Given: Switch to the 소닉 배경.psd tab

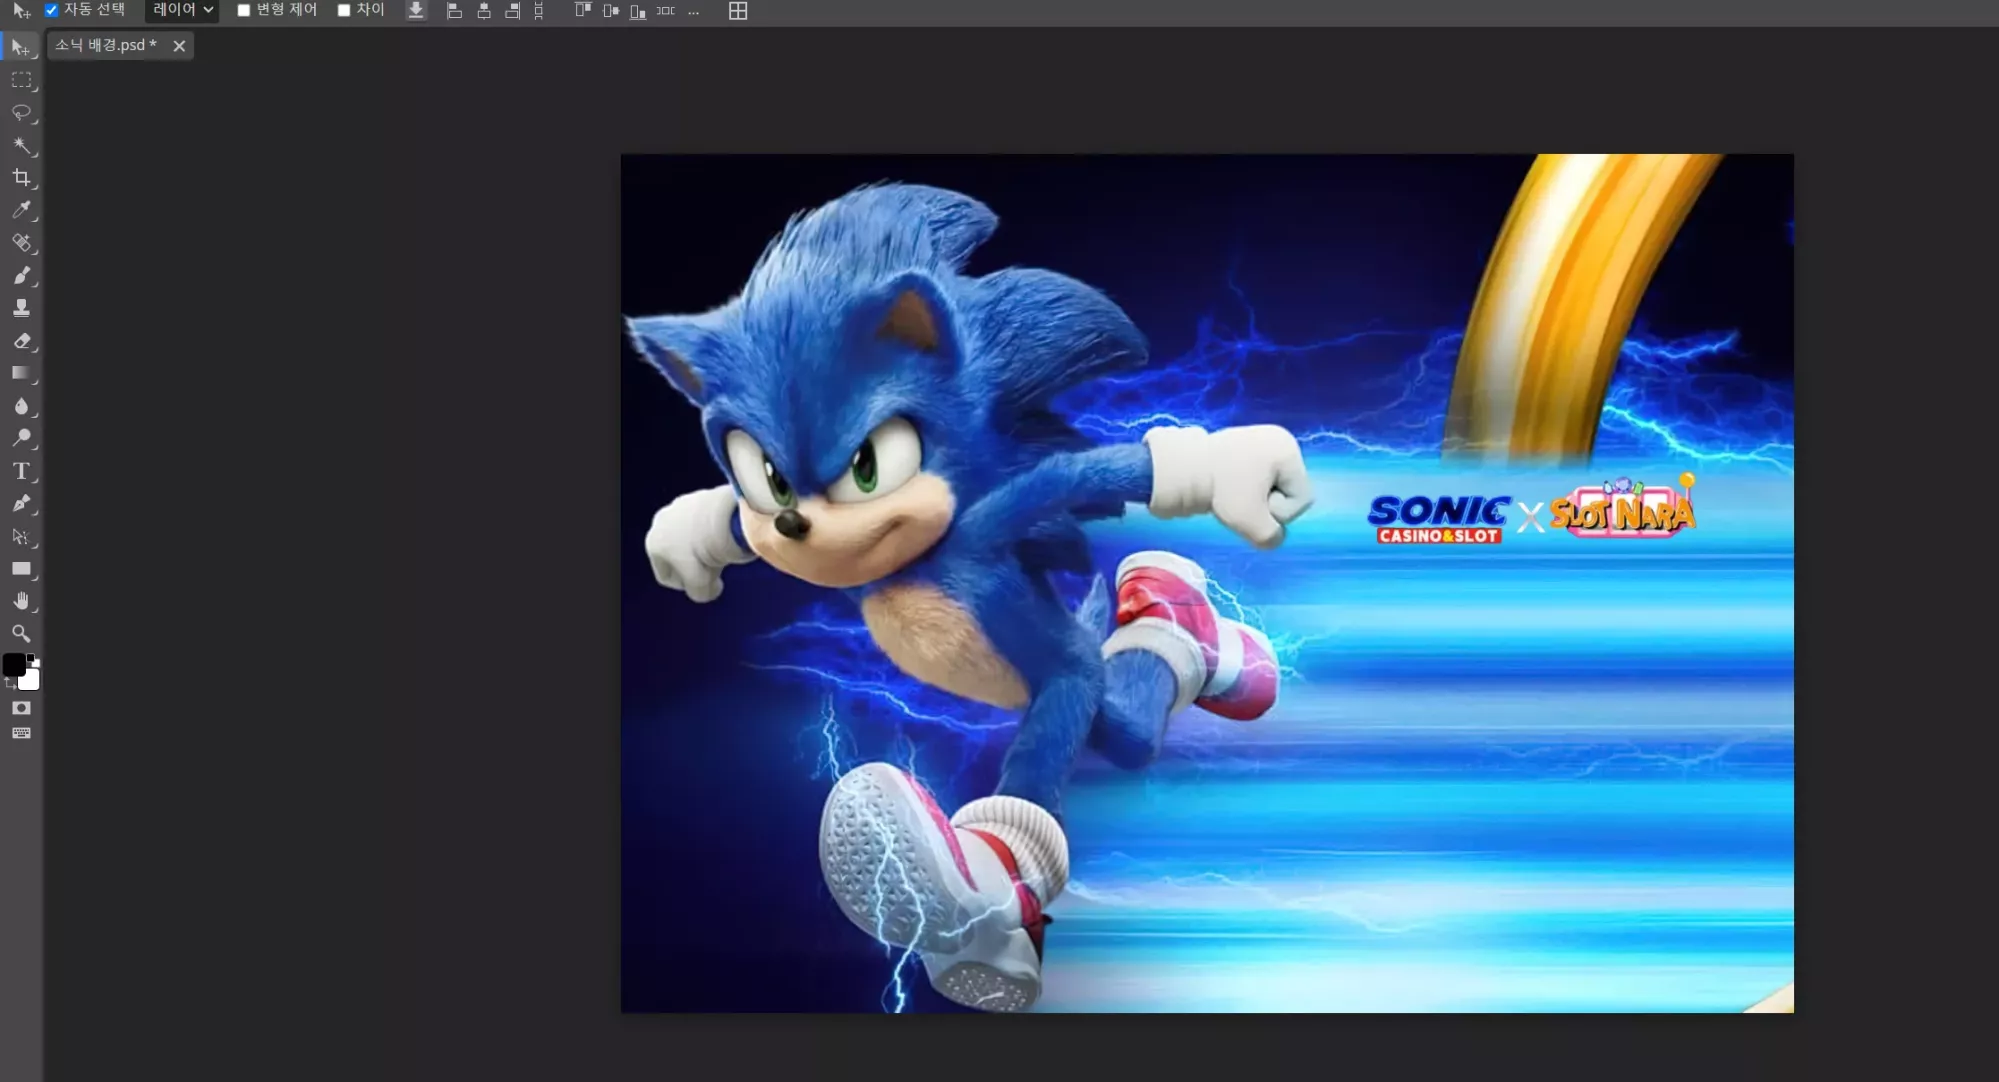Looking at the screenshot, I should 106,45.
